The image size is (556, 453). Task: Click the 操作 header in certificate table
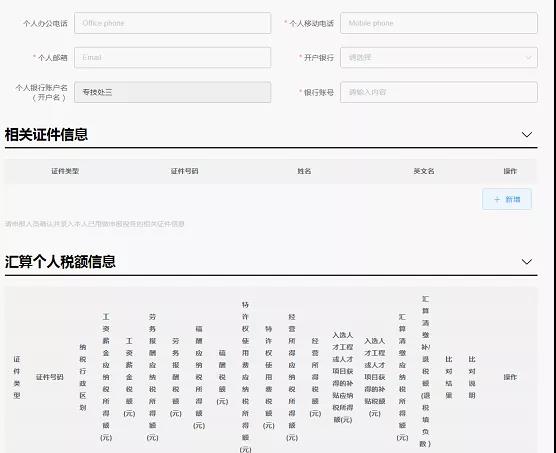click(x=510, y=171)
